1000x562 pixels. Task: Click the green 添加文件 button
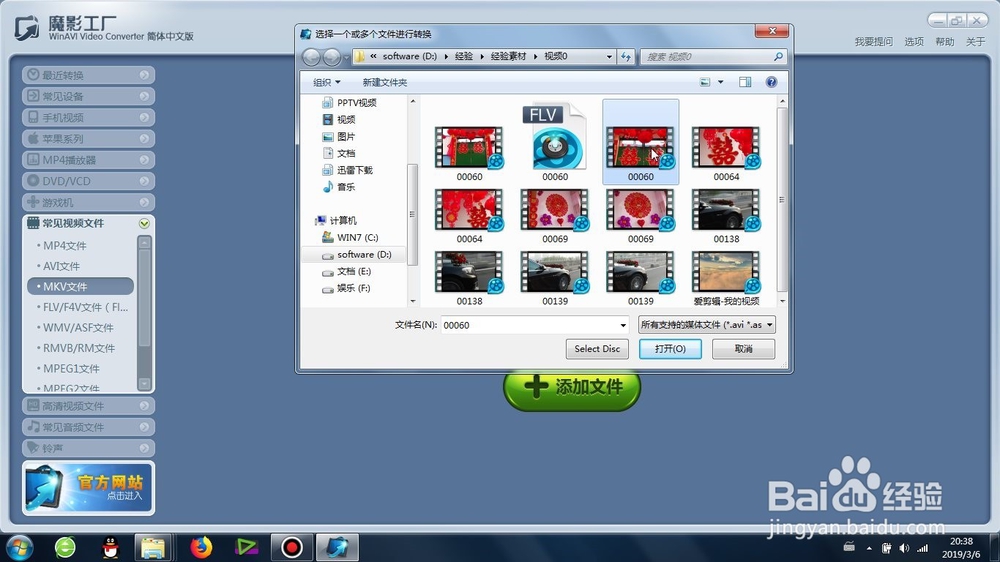pos(571,387)
